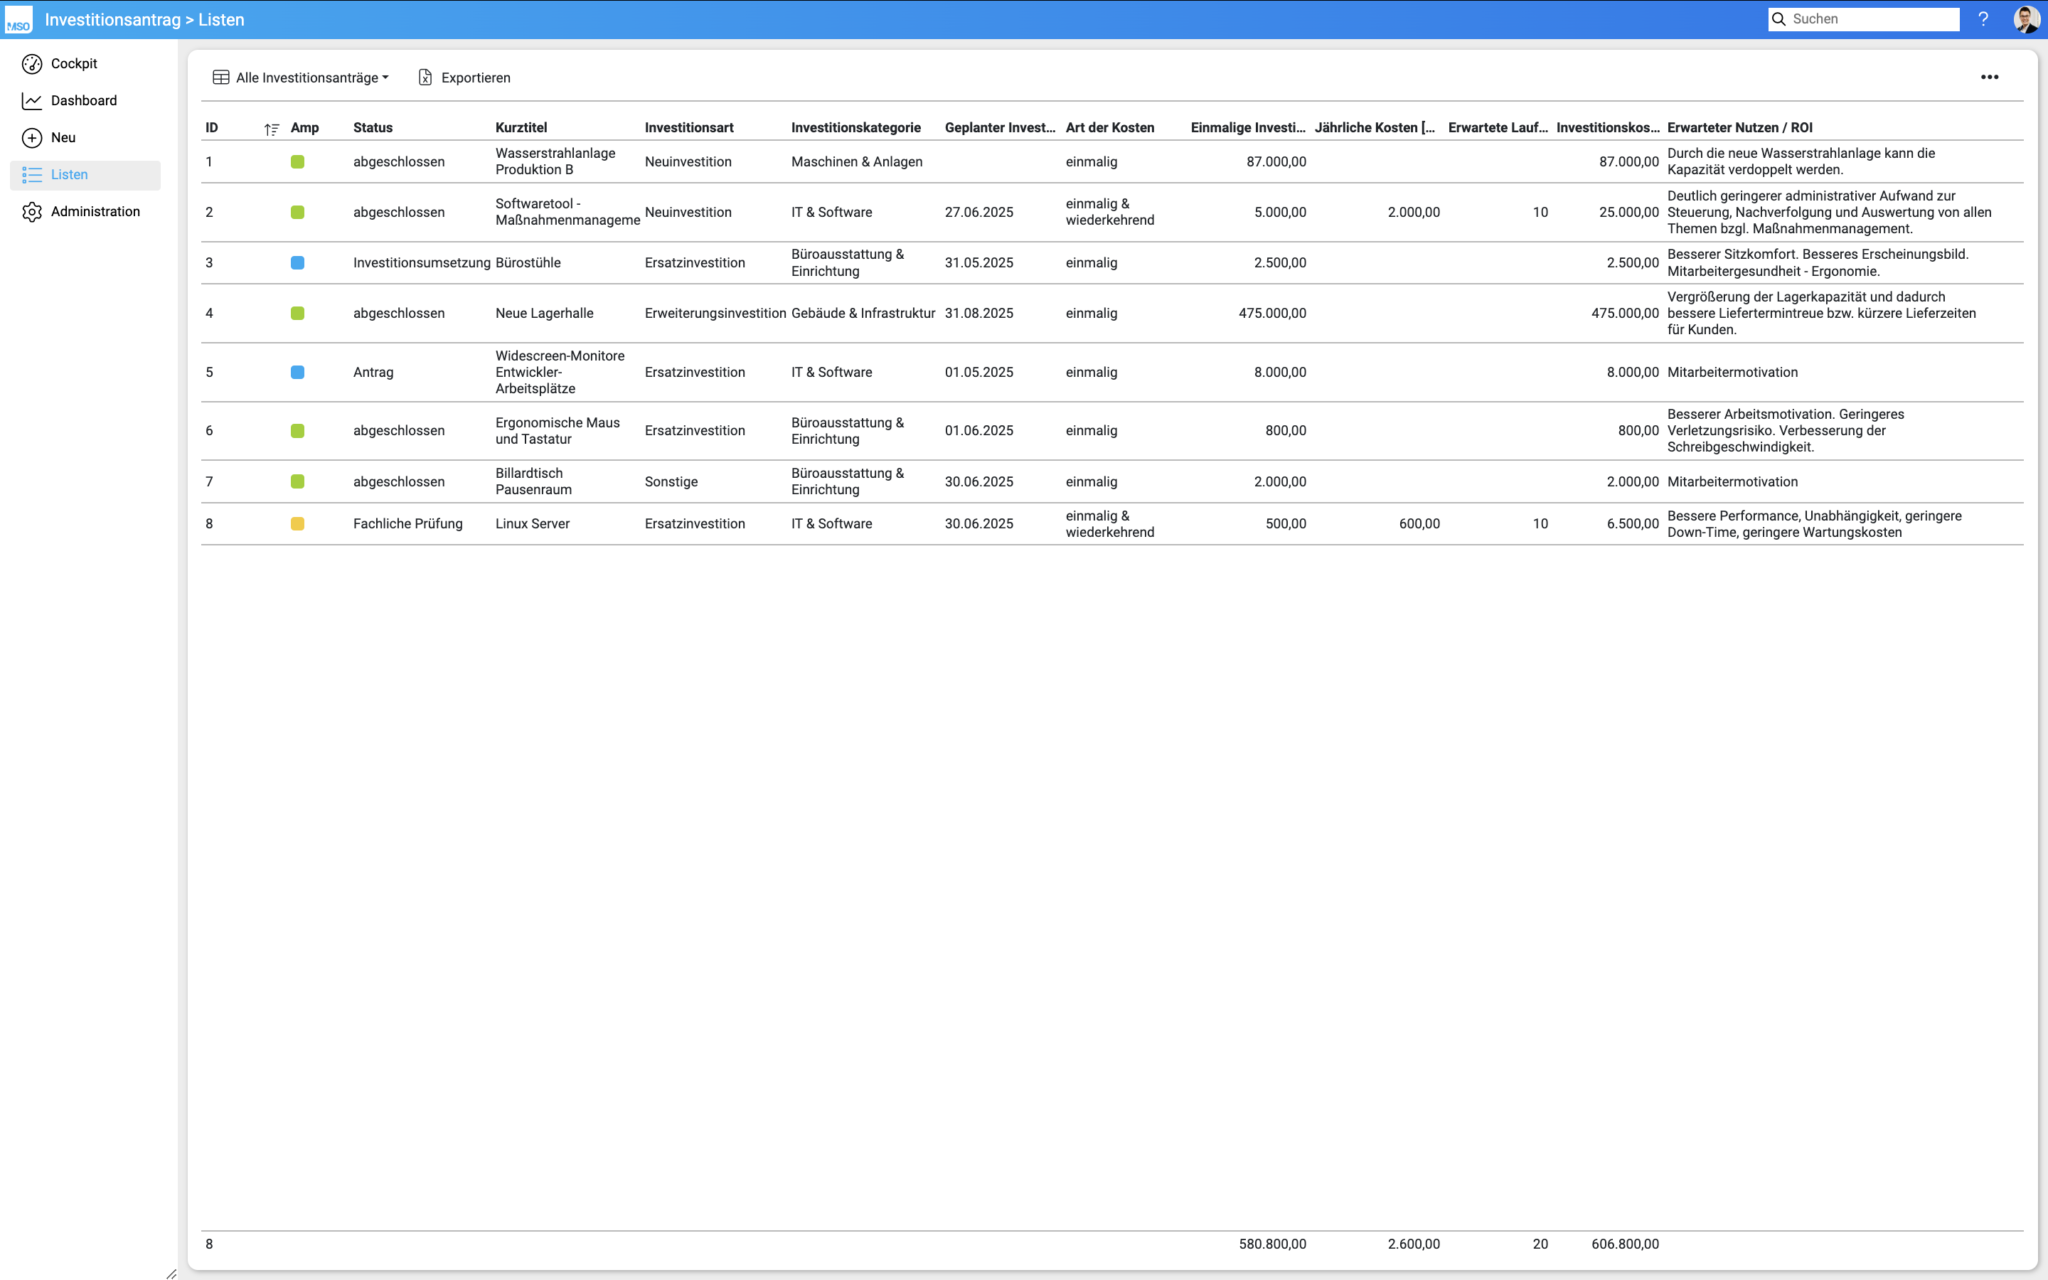The height and width of the screenshot is (1280, 2048).
Task: Click the Einmalige Investi... column header
Action: click(1248, 128)
